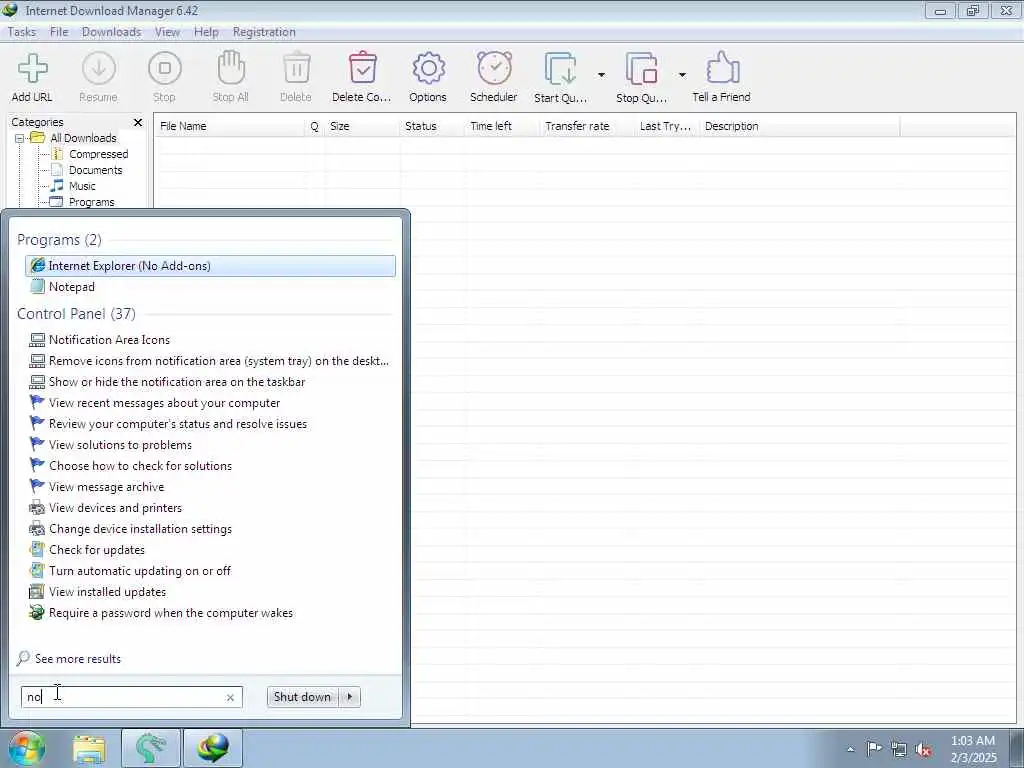Viewport: 1024px width, 768px height.
Task: Select Music category
Action: tap(82, 186)
